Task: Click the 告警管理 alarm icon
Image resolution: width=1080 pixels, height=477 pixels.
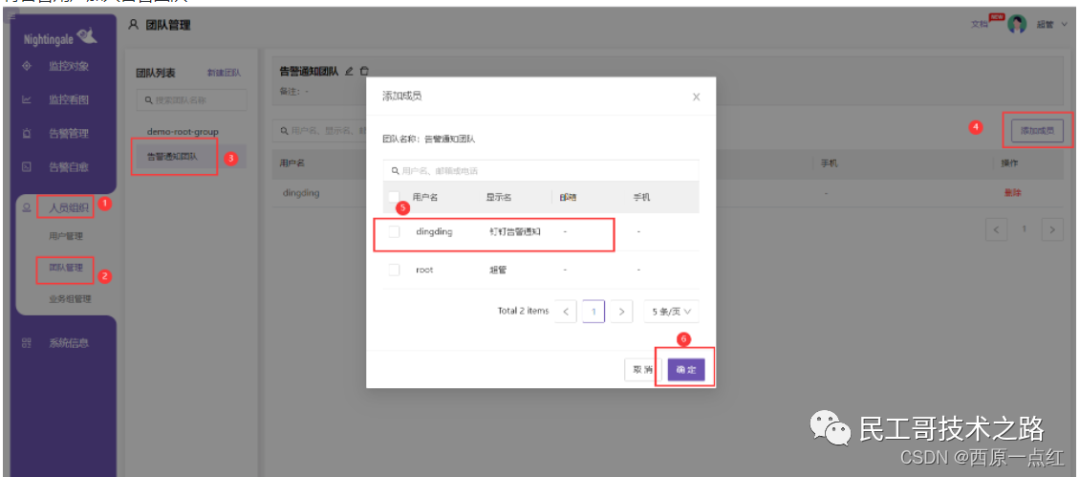Action: tap(27, 133)
